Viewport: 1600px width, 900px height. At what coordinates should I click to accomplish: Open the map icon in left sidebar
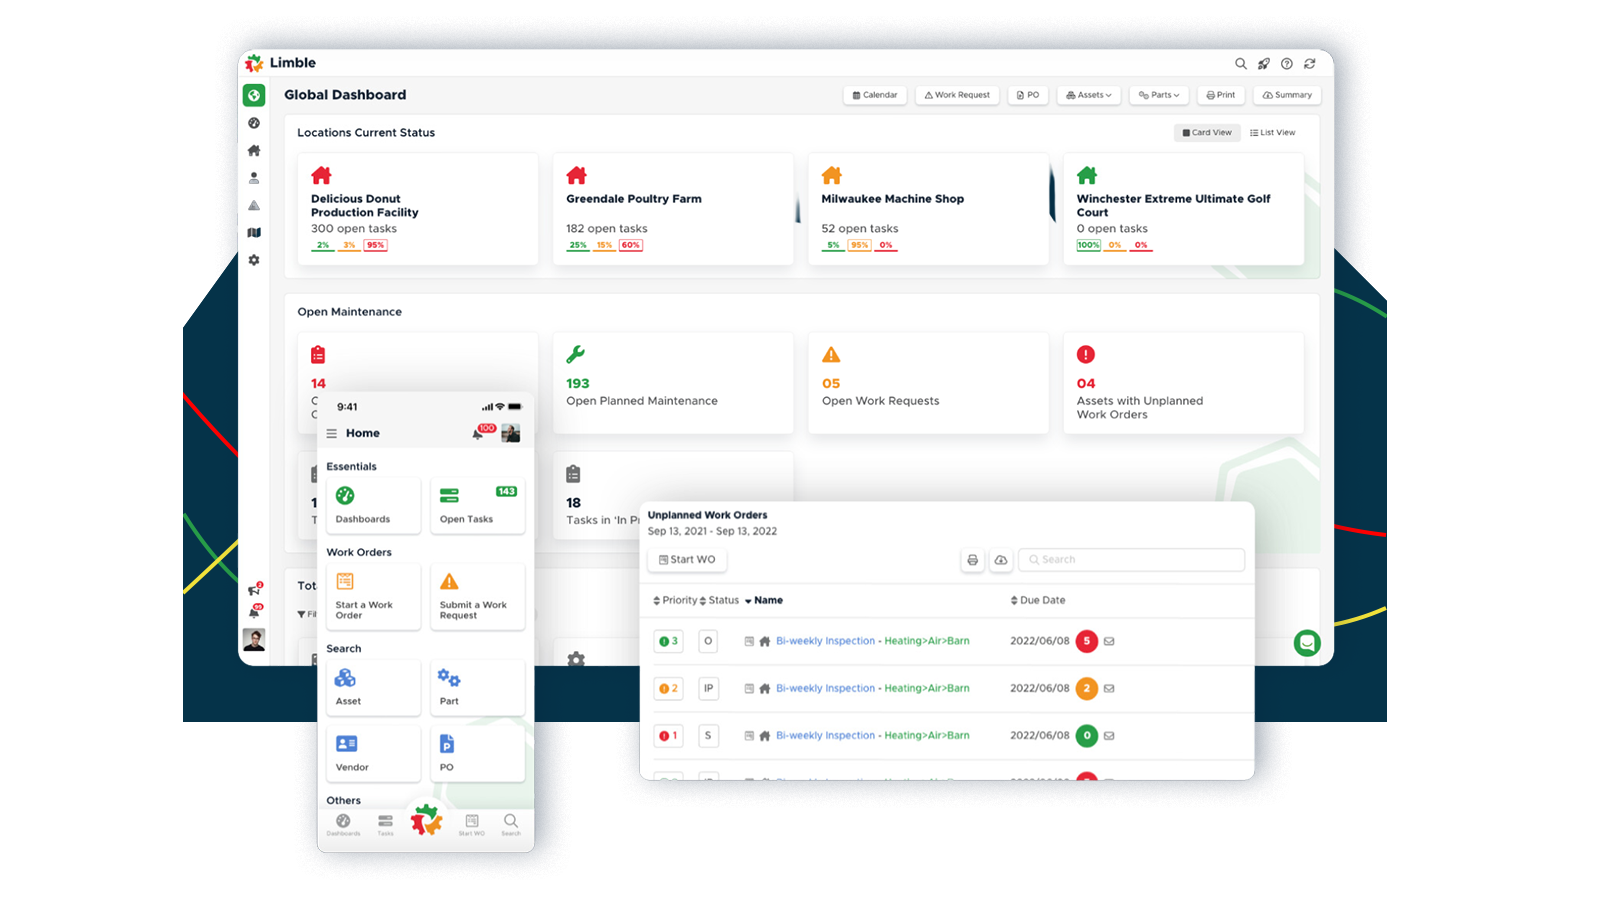point(254,233)
